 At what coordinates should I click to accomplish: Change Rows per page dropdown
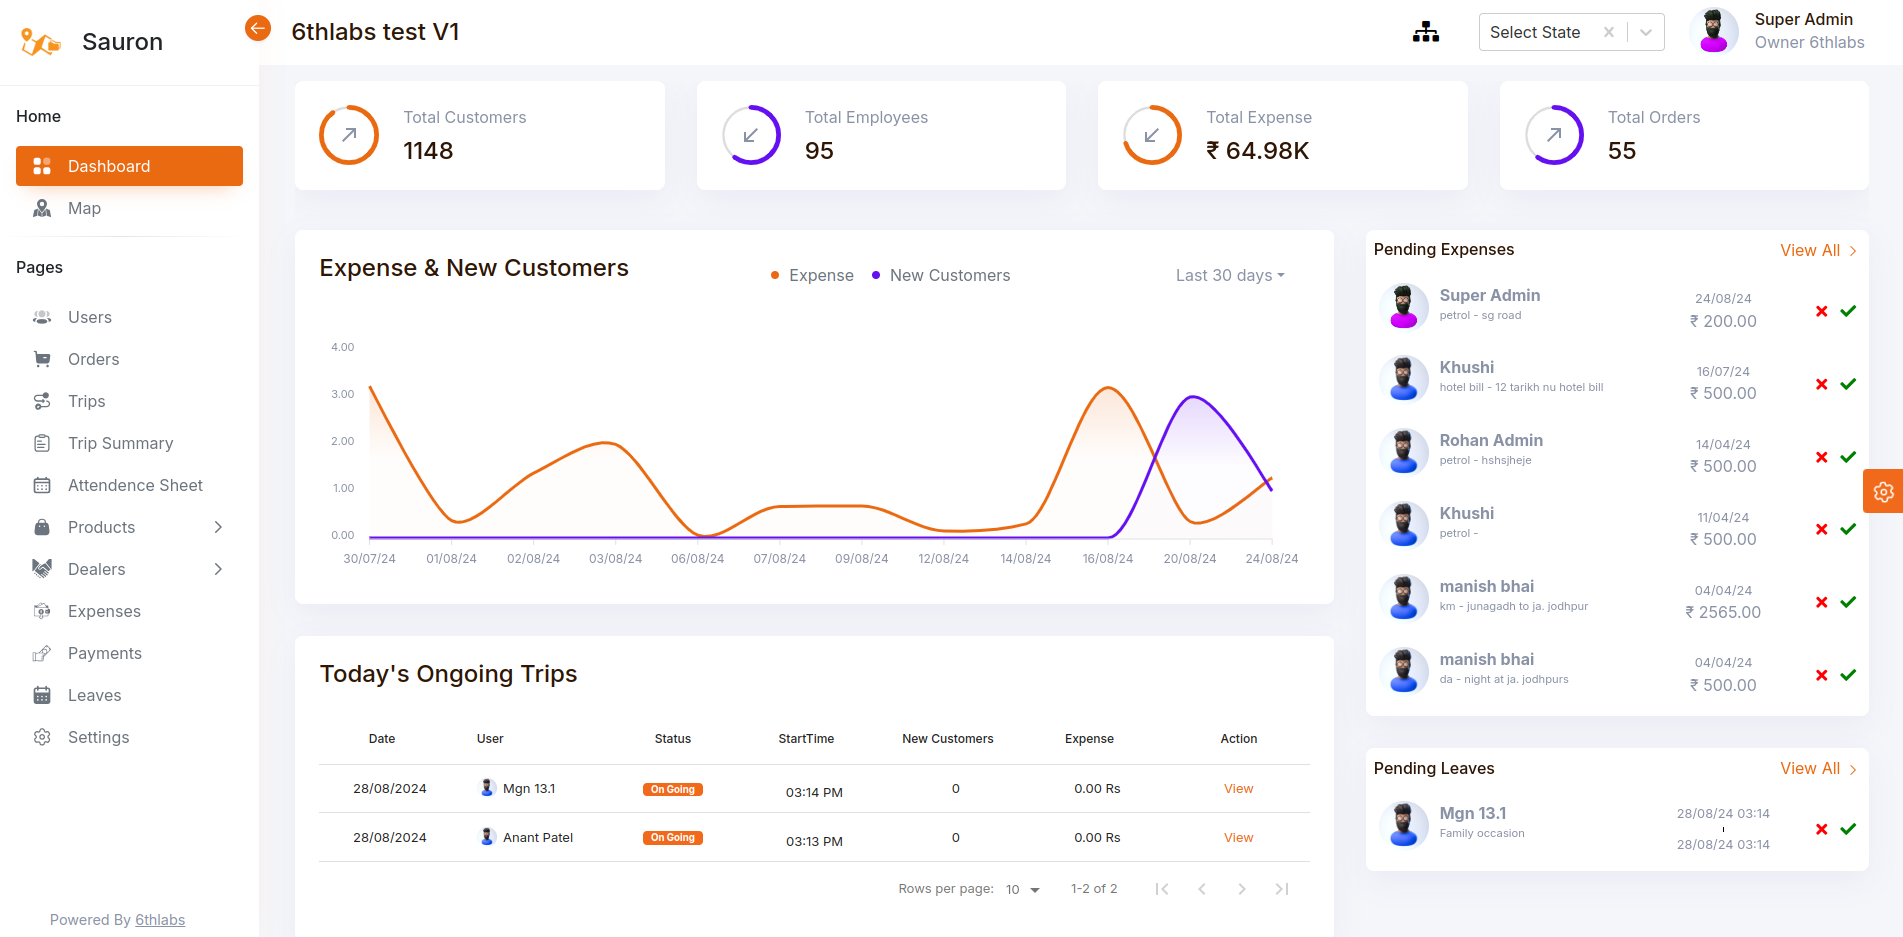1022,888
